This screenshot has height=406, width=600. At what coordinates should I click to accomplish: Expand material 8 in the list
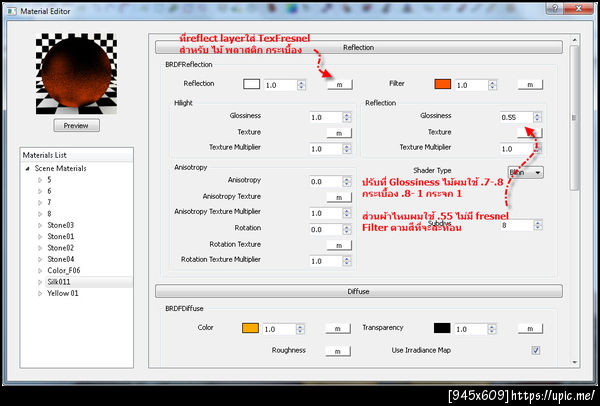40,214
